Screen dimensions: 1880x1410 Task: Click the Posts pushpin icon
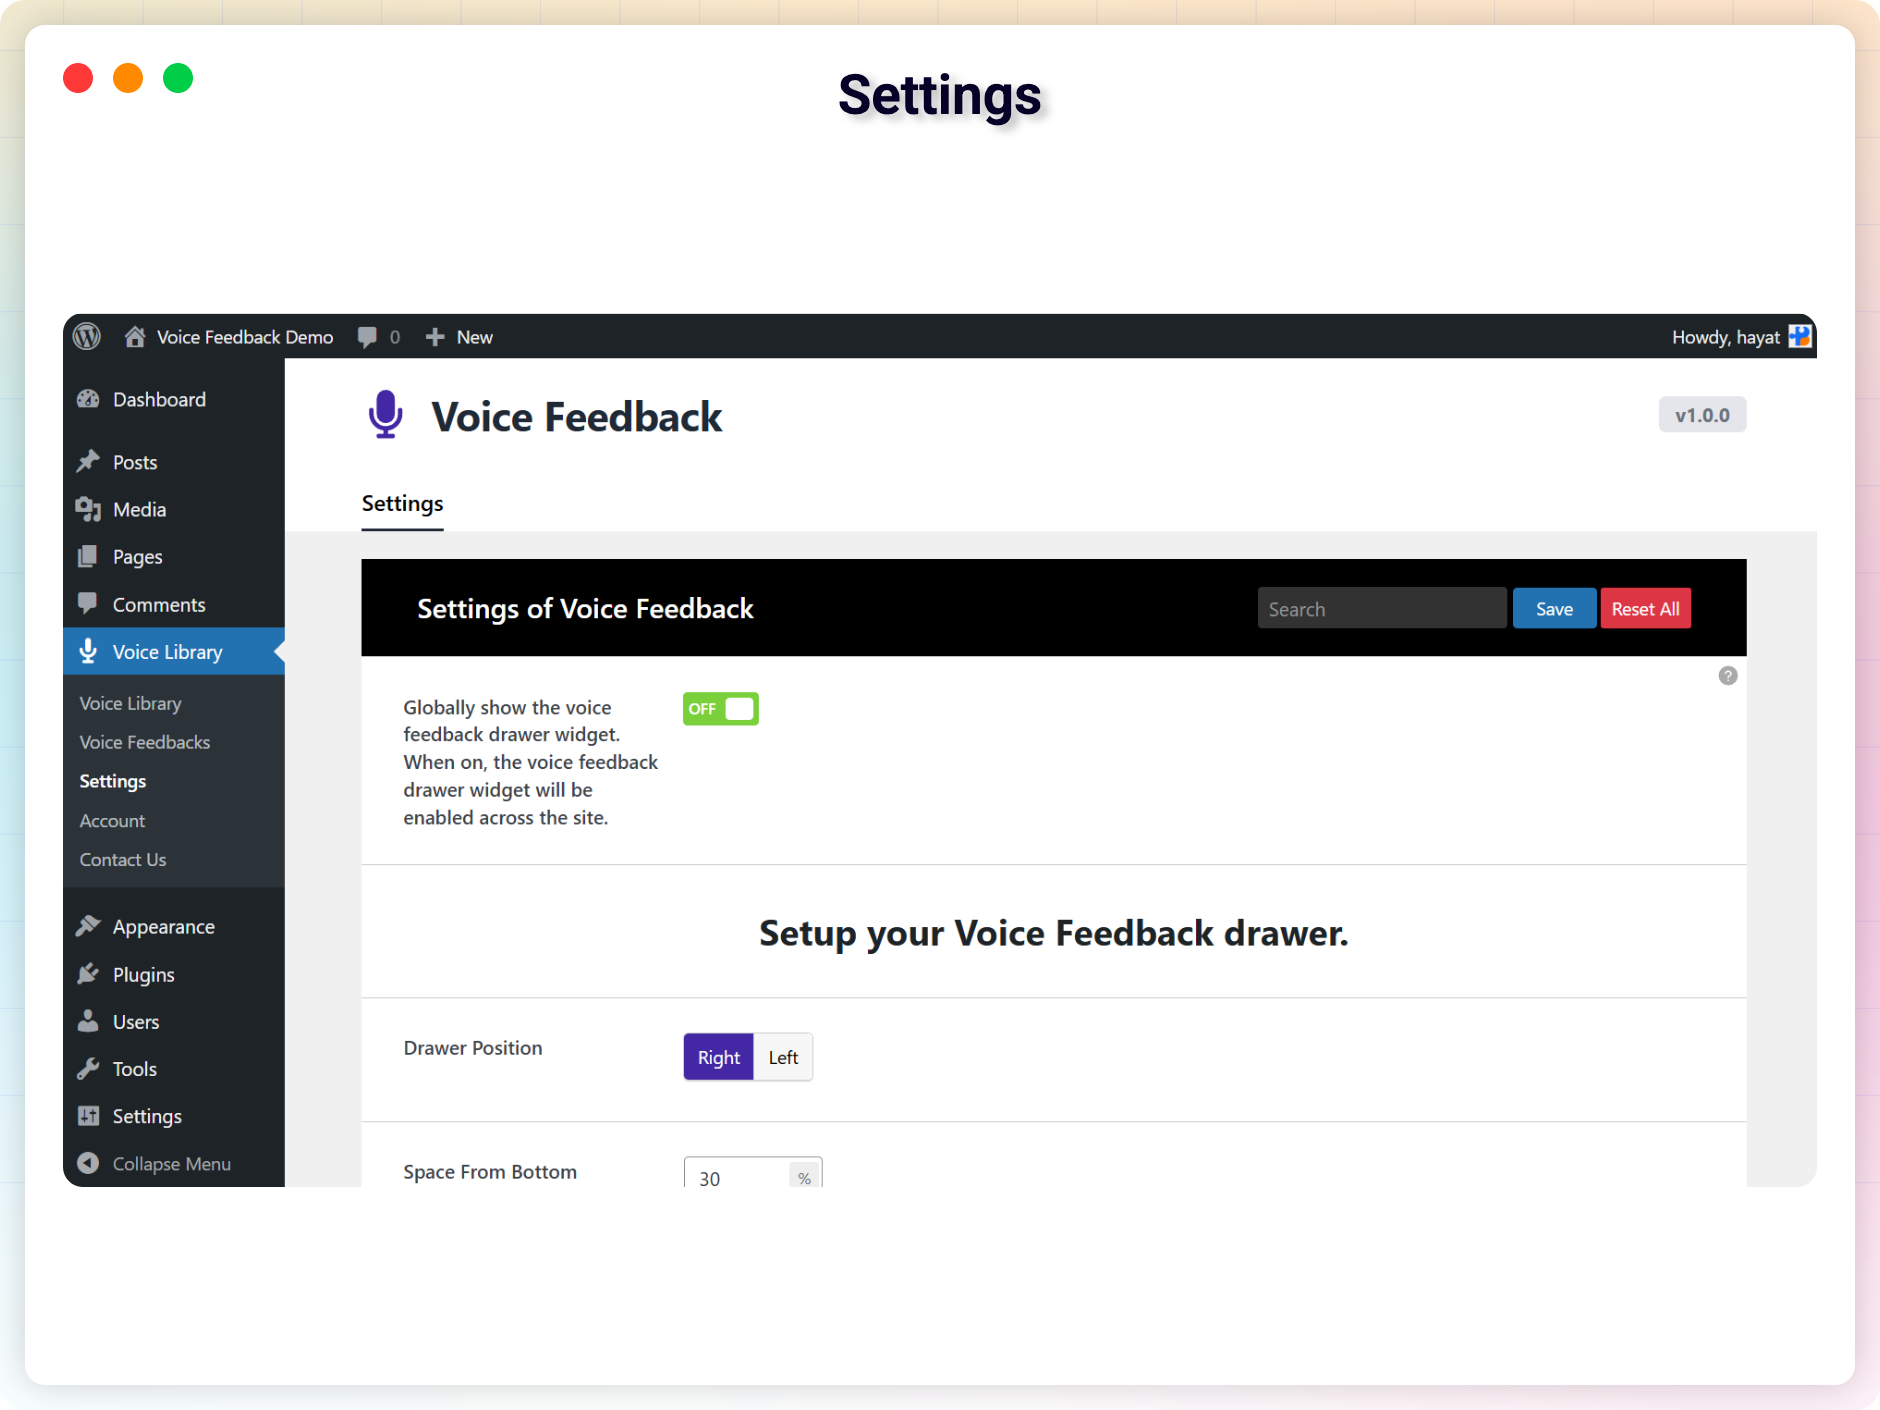click(x=88, y=462)
